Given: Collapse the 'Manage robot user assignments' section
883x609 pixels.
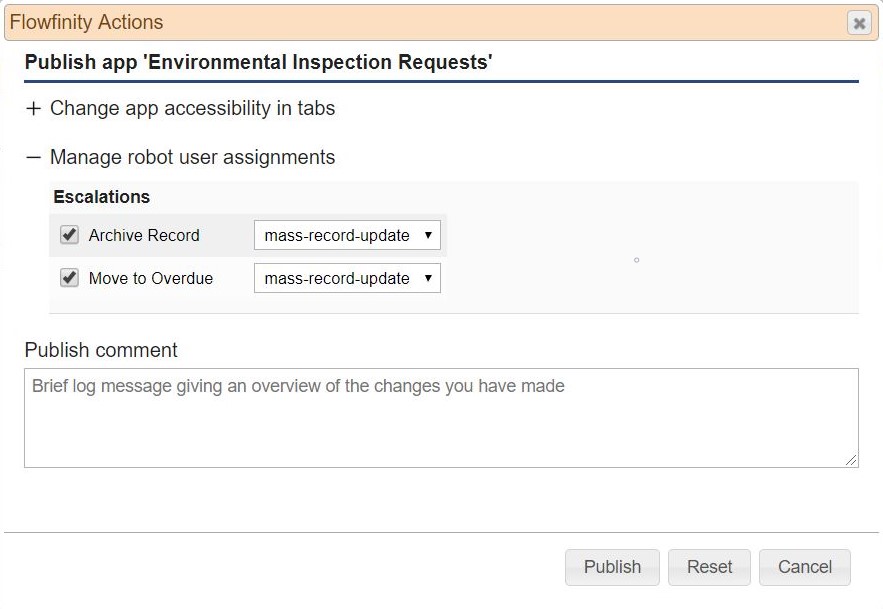Looking at the screenshot, I should (x=192, y=157).
